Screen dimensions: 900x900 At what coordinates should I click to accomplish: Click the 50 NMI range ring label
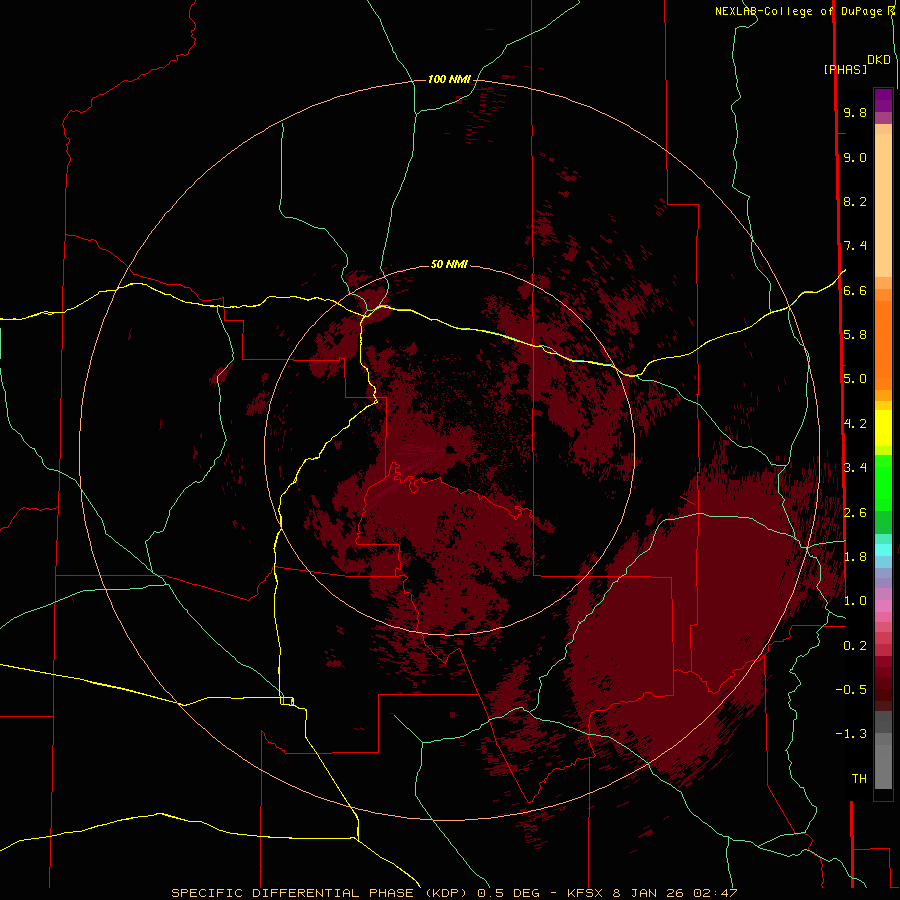(449, 264)
